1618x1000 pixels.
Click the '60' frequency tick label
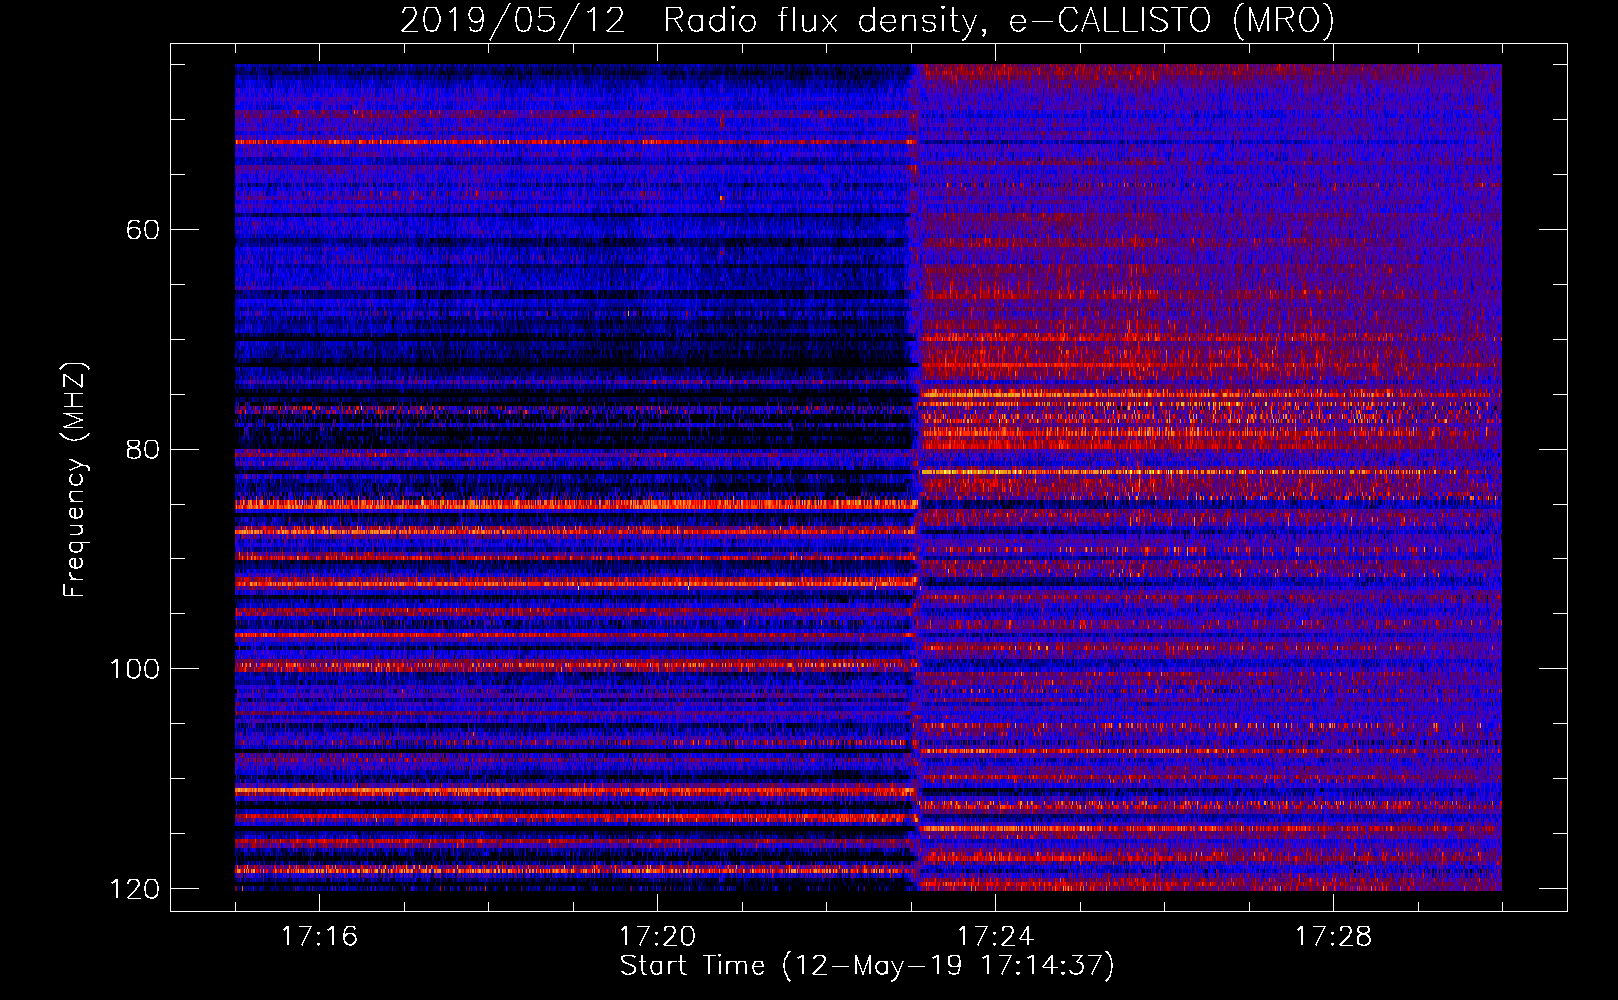click(x=143, y=230)
